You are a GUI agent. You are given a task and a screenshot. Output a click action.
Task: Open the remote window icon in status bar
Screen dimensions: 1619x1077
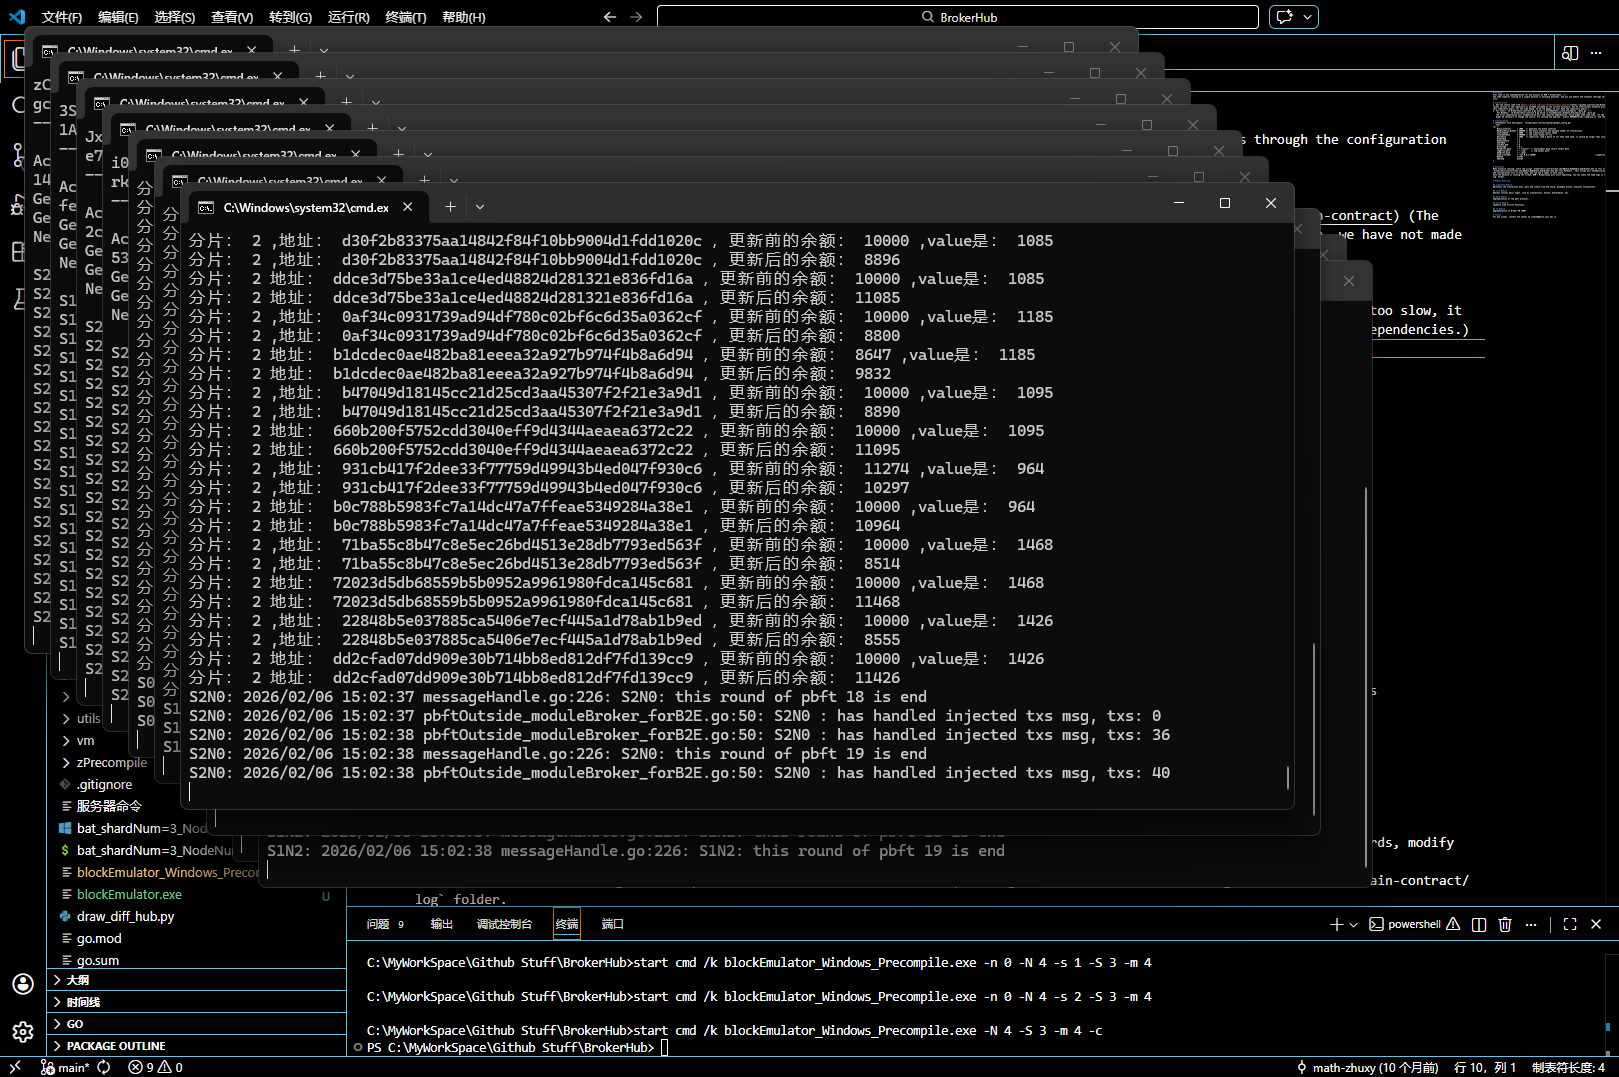pyautogui.click(x=15, y=1067)
